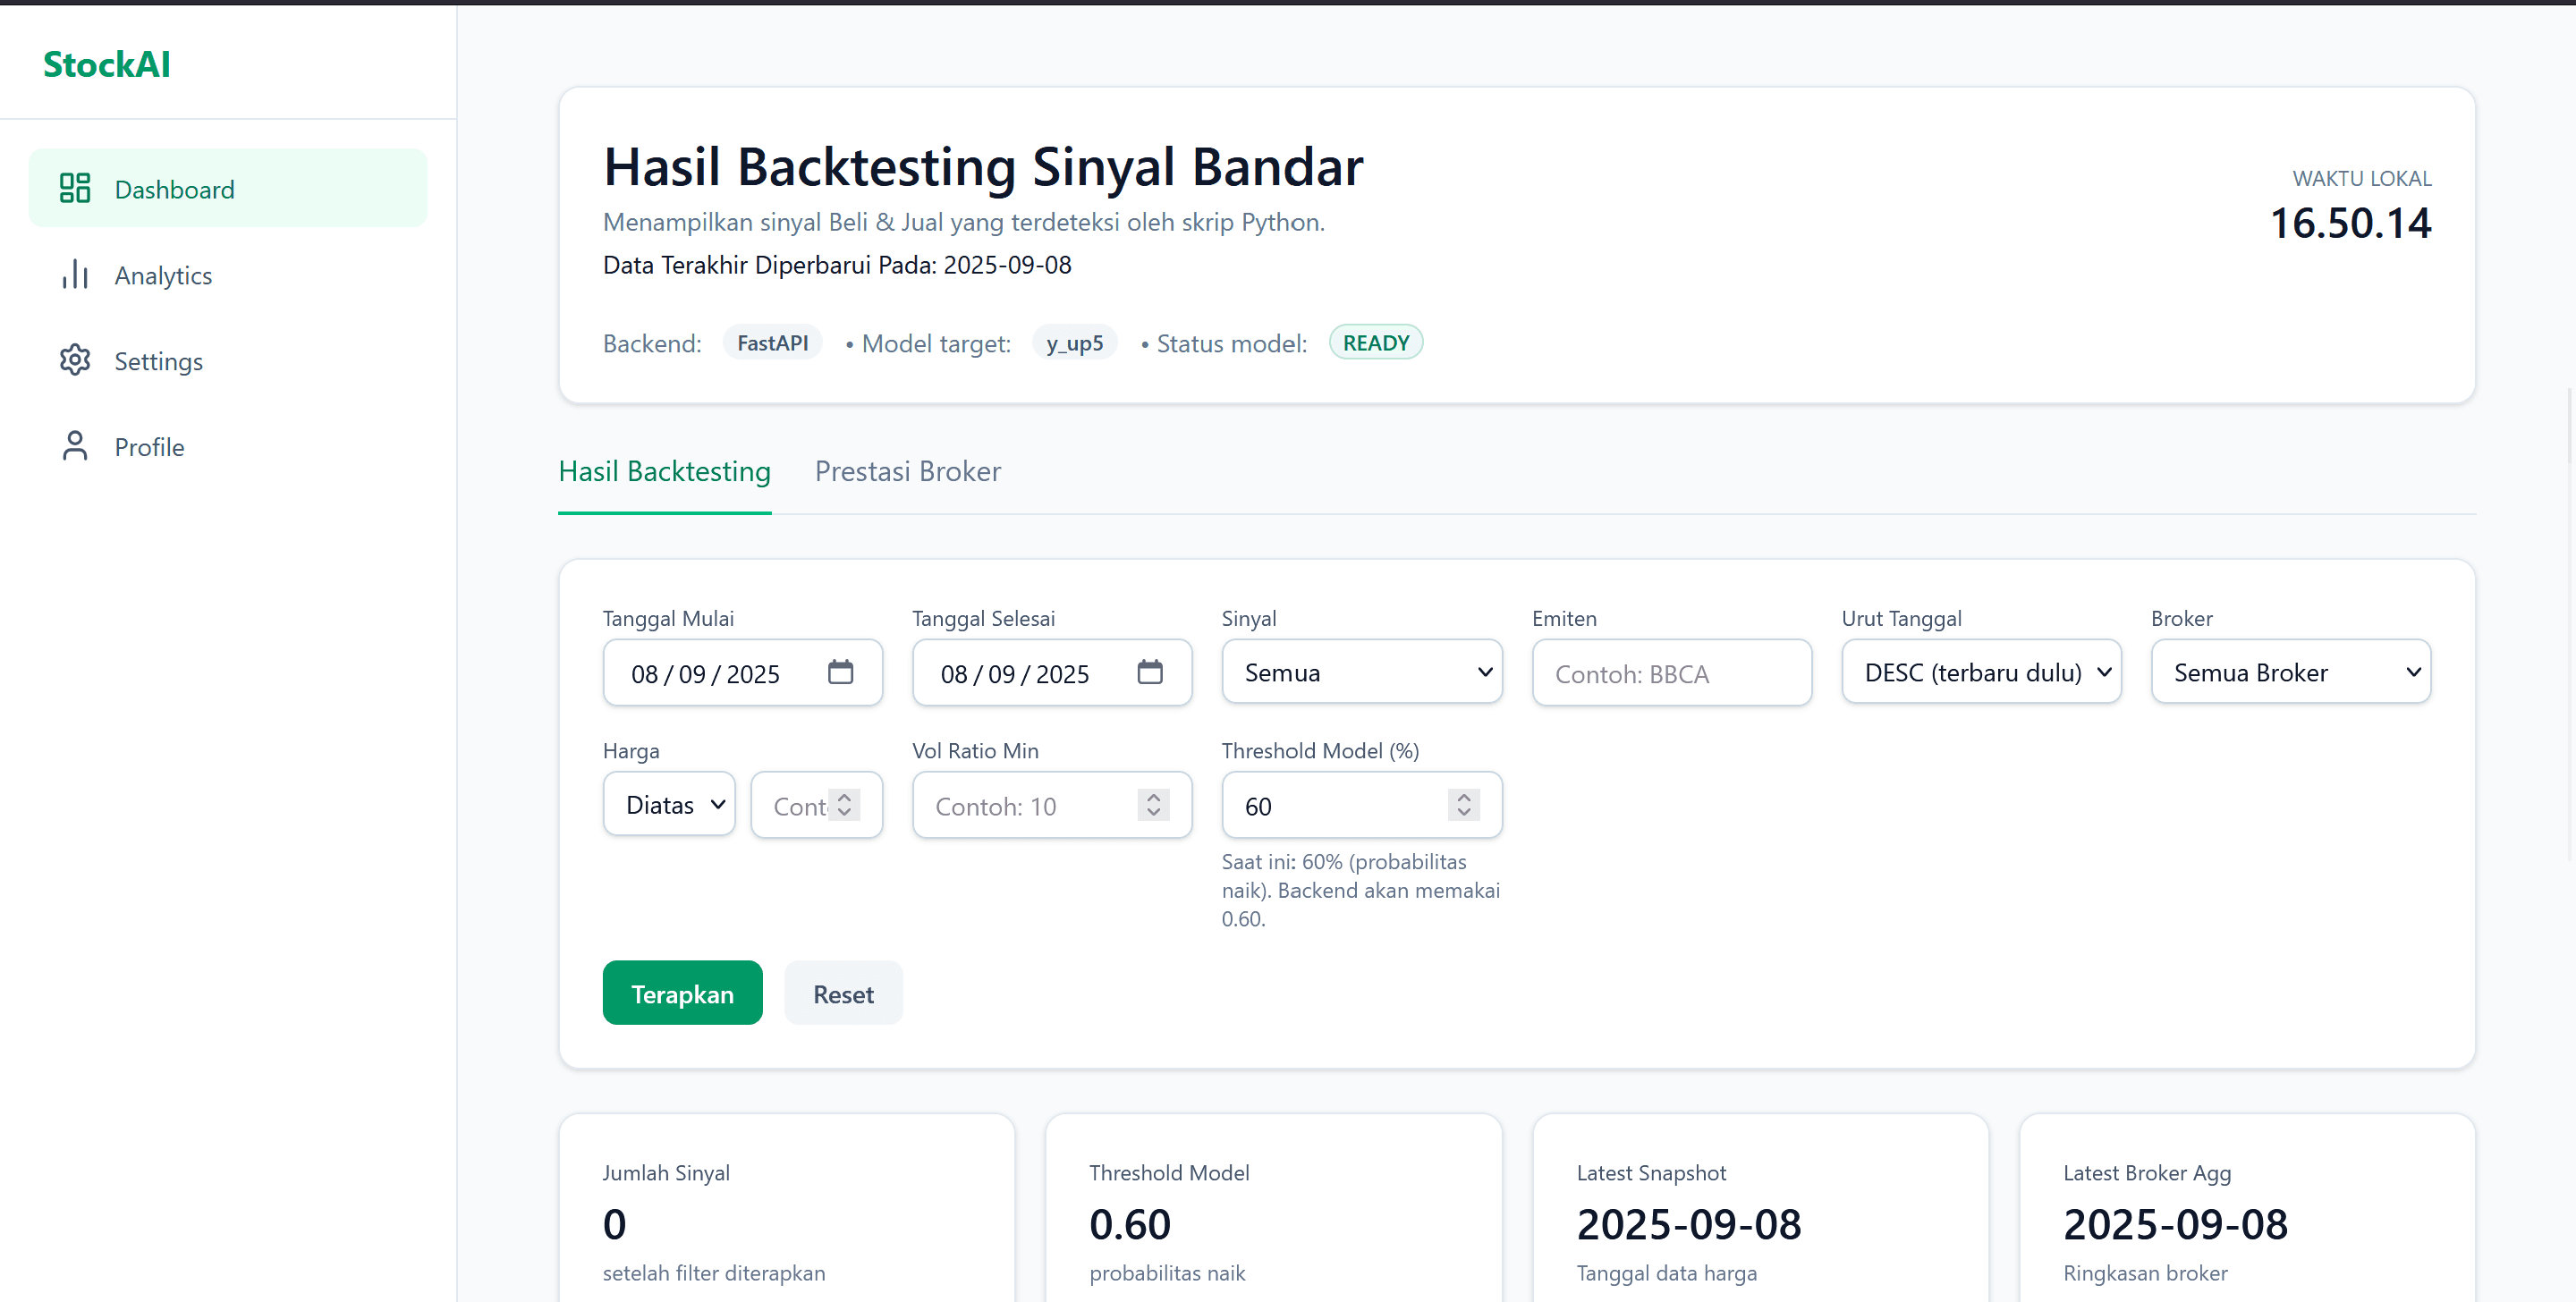The width and height of the screenshot is (2576, 1302).
Task: Decrease Vol Ratio Min with the down stepper
Action: pos(1153,814)
